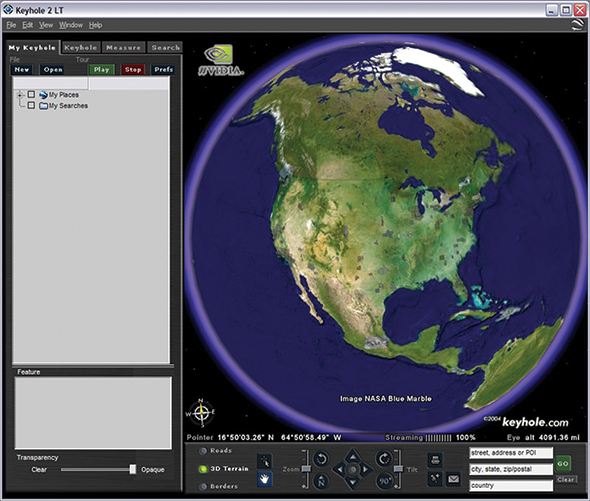Image resolution: width=590 pixels, height=501 pixels.
Task: Select the hand pan tool
Action: point(265,479)
